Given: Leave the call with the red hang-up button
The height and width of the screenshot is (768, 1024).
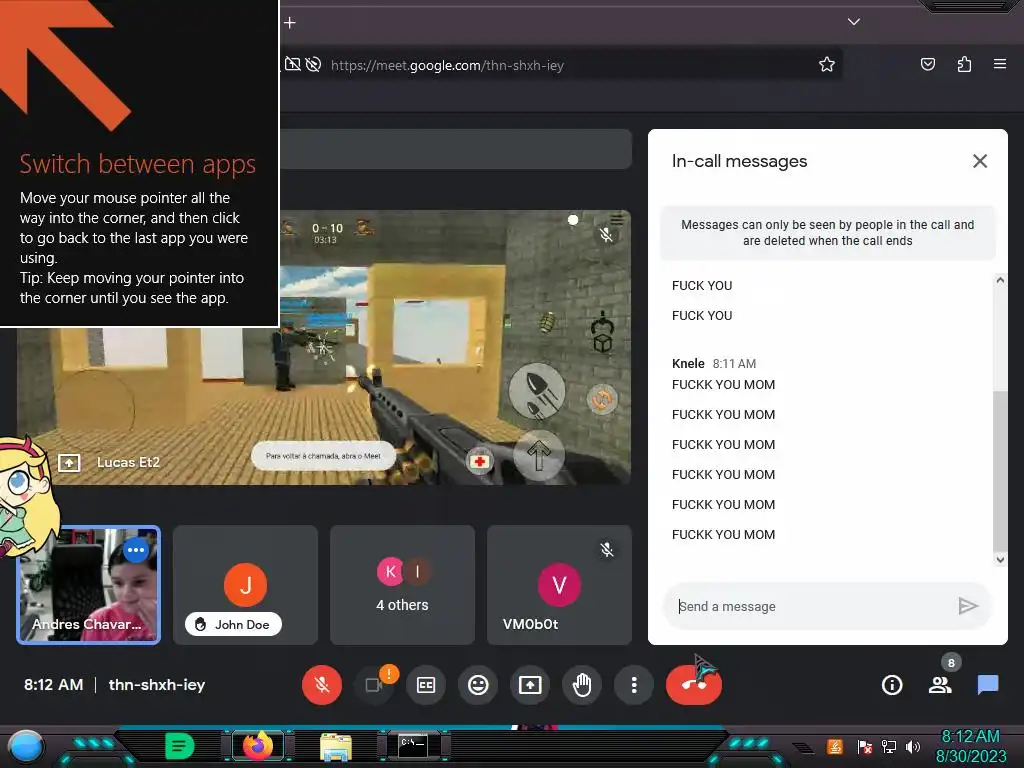Looking at the screenshot, I should coord(694,684).
